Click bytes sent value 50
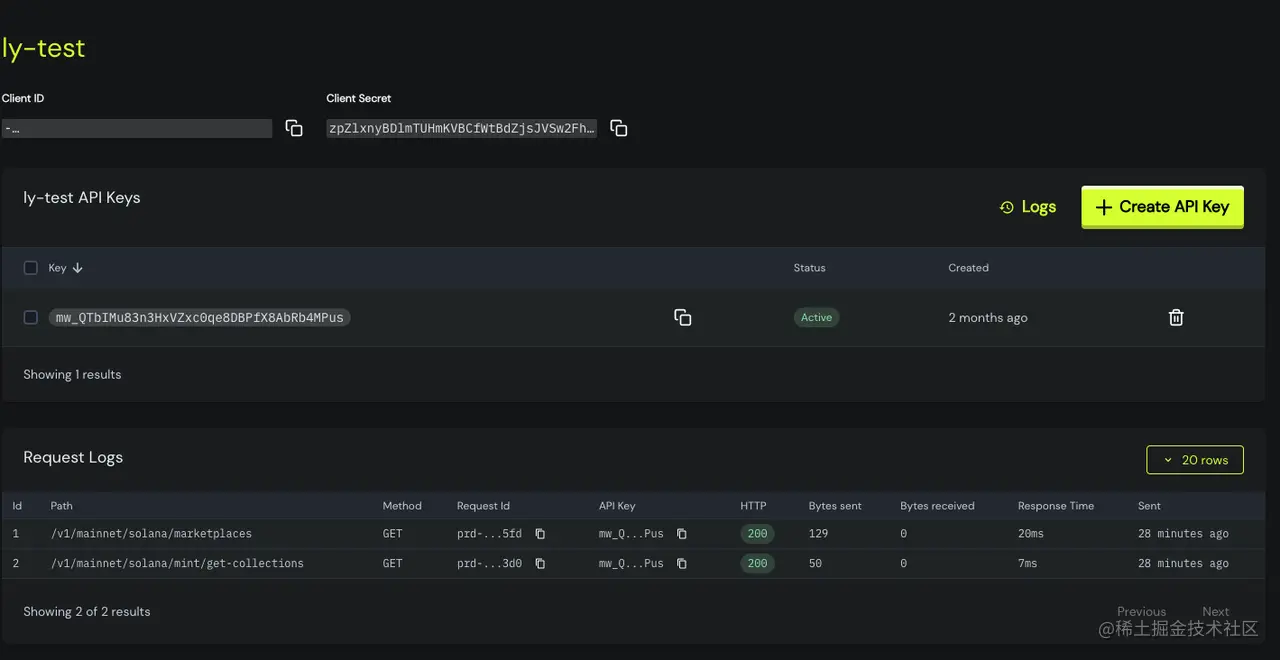The width and height of the screenshot is (1280, 660). 816,564
